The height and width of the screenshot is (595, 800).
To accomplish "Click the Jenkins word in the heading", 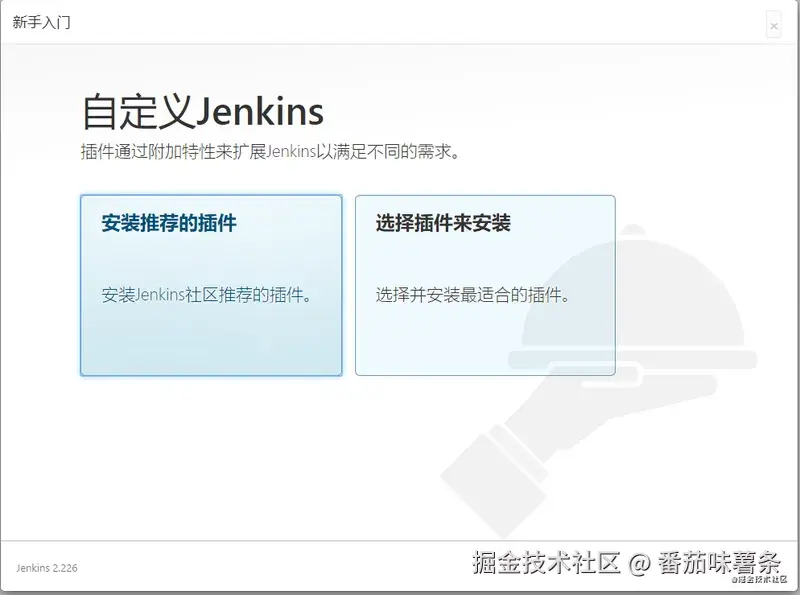I will tap(264, 111).
